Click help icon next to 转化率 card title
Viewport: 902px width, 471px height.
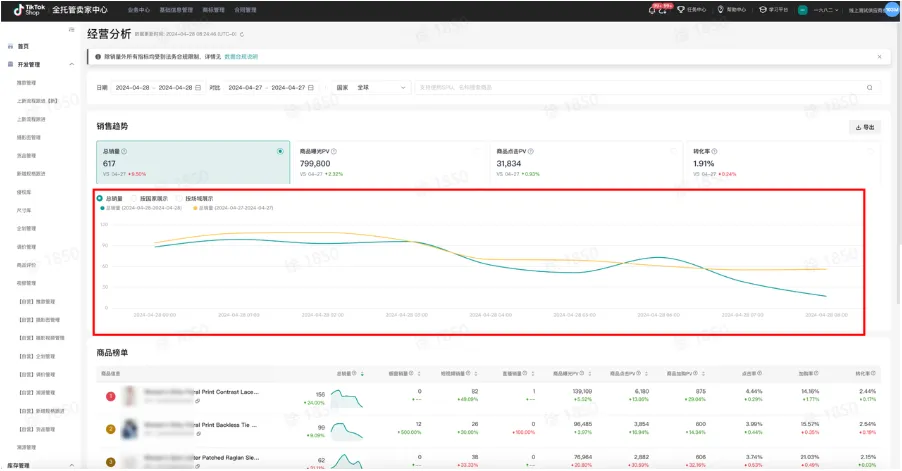[x=714, y=151]
